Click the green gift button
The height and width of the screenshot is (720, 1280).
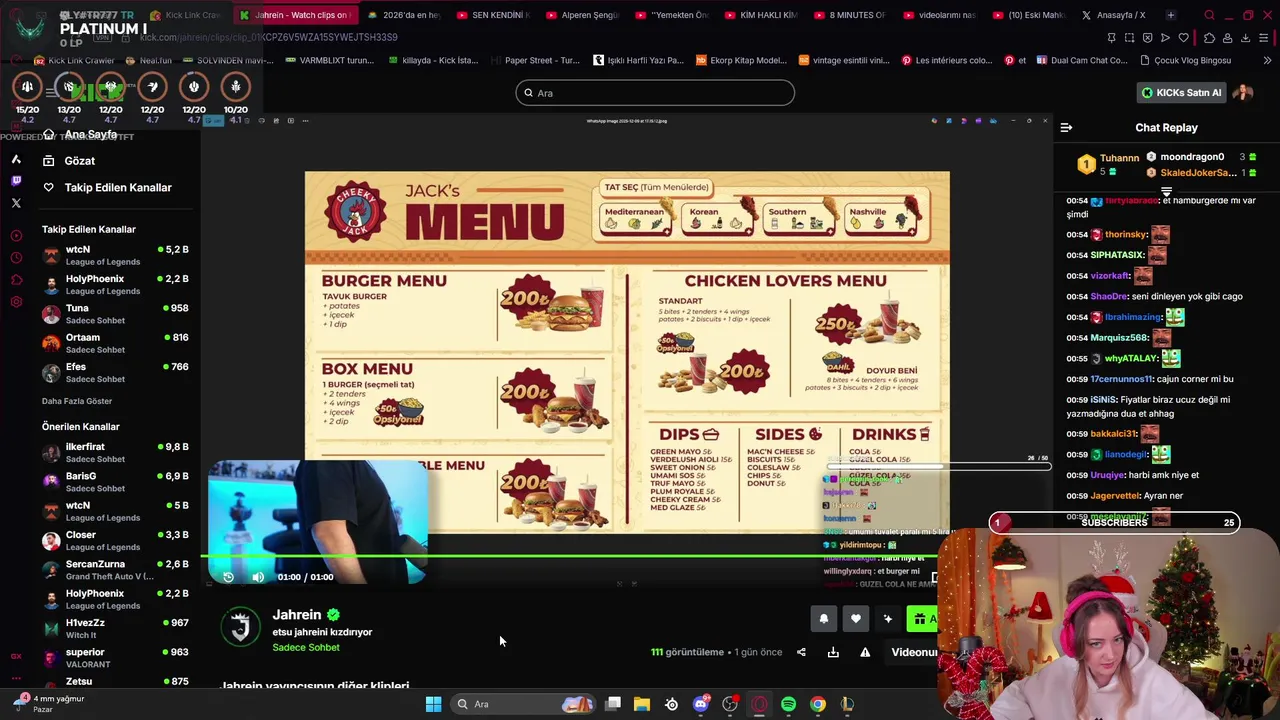(922, 619)
